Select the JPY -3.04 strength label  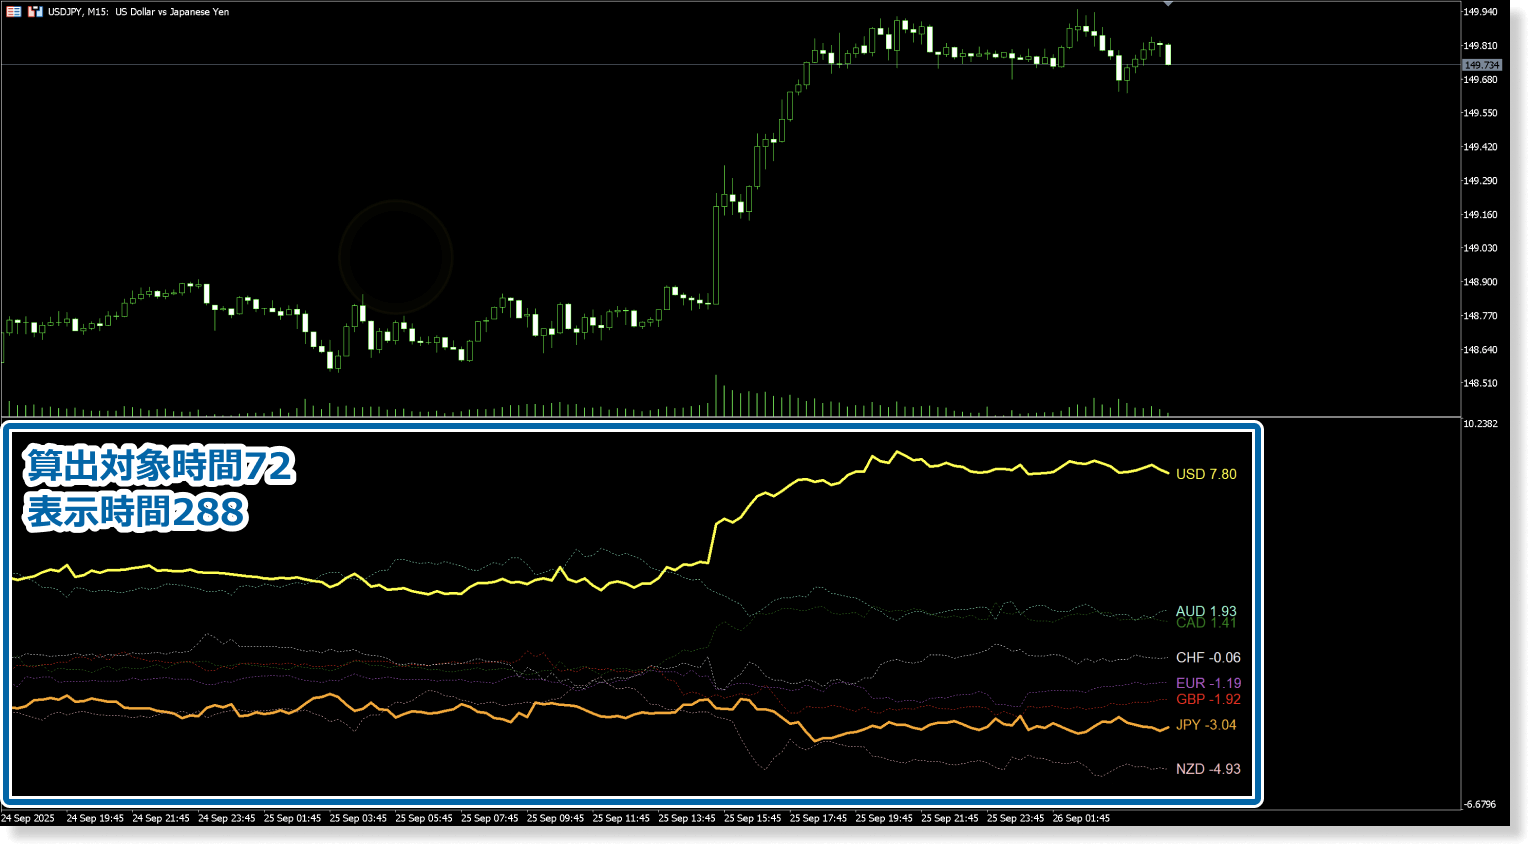1206,725
